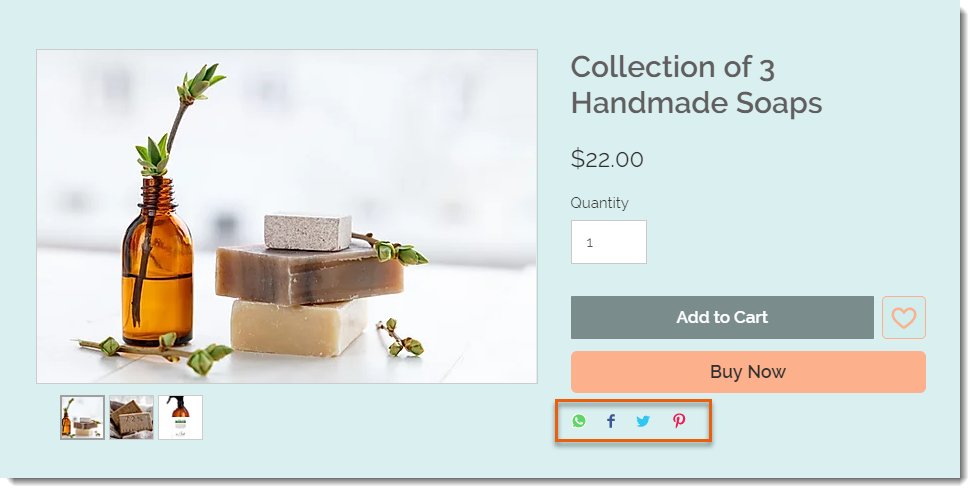The width and height of the screenshot is (975, 493).
Task: Click the Collection of 3 Handmade Soaps title
Action: [x=696, y=85]
